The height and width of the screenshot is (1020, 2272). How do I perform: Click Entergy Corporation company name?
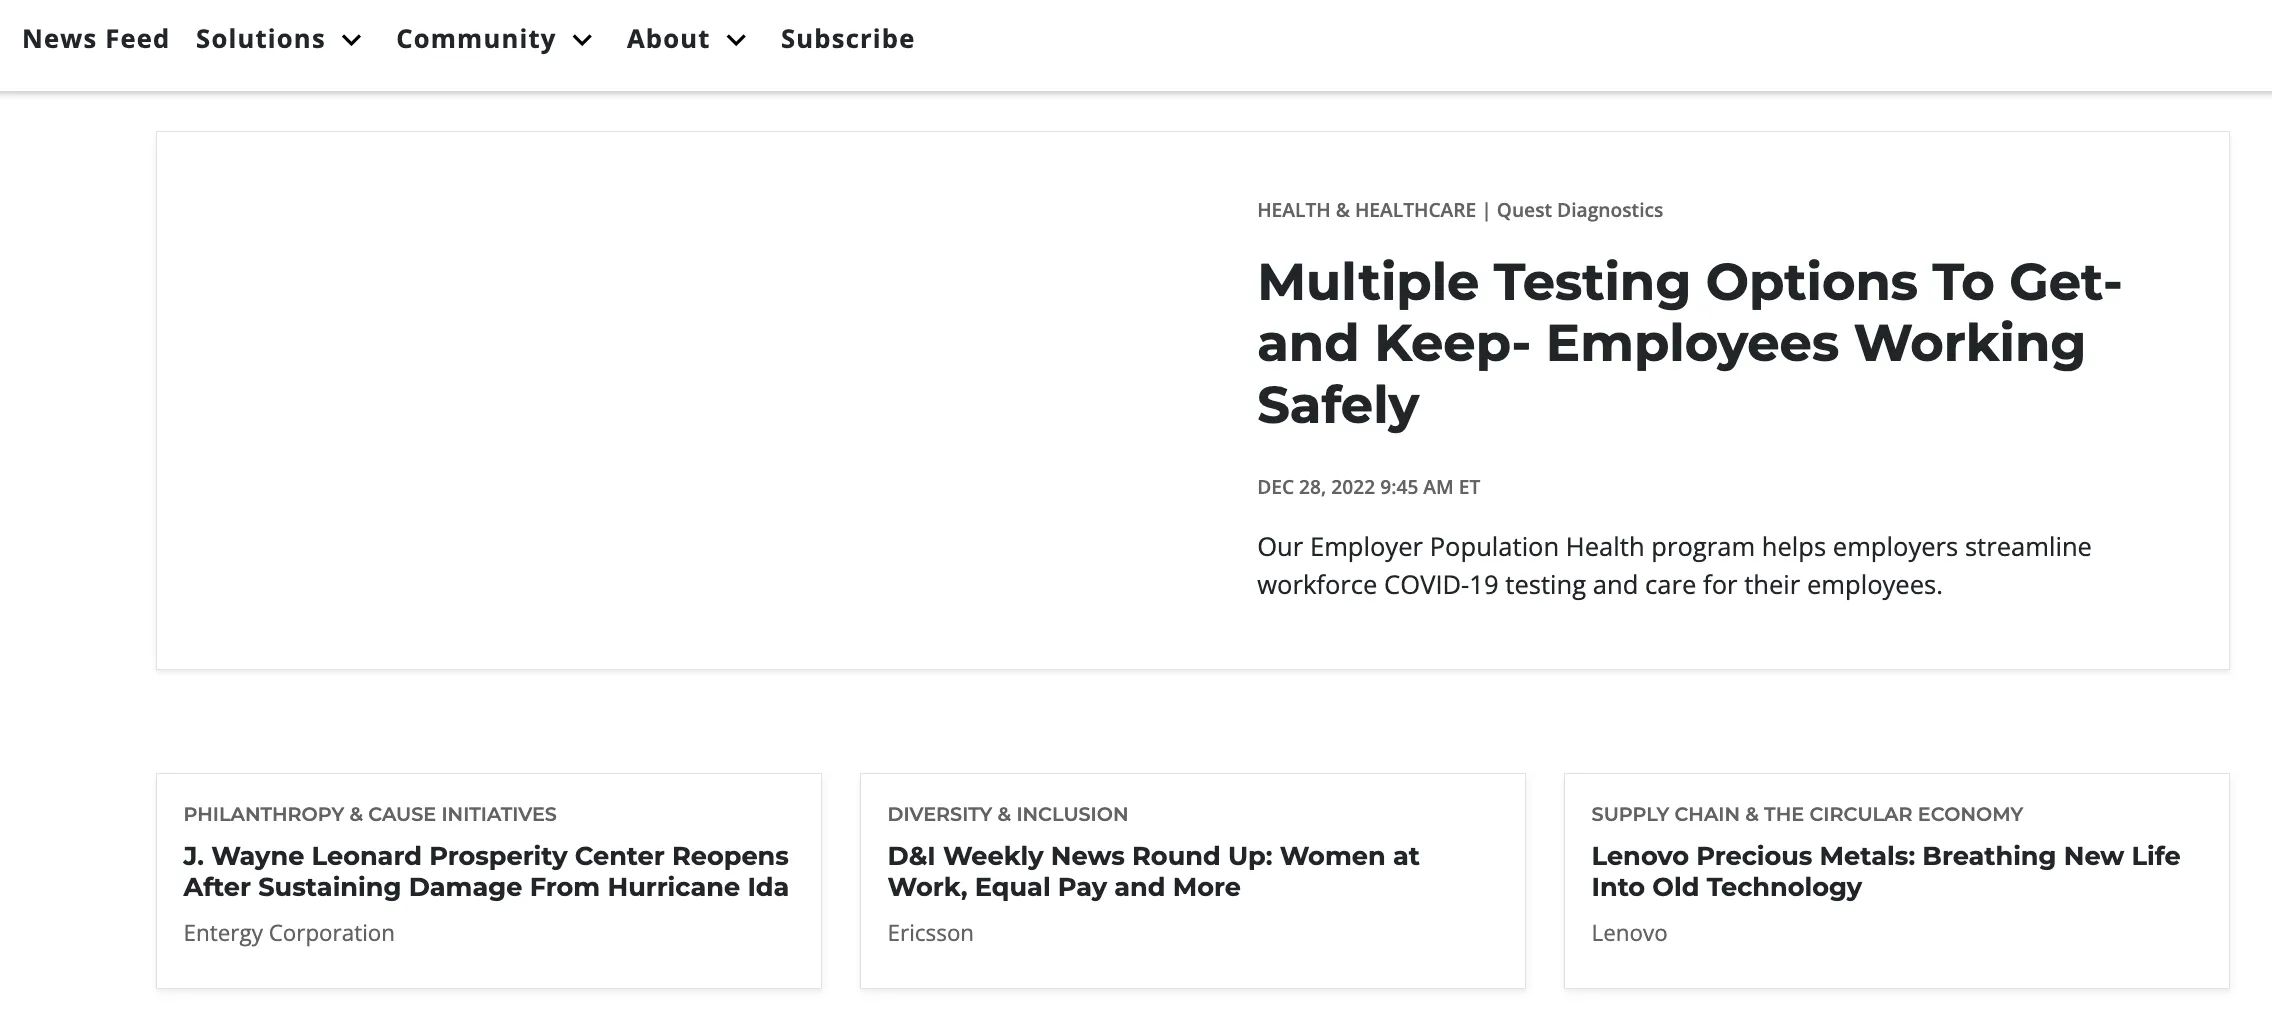289,933
